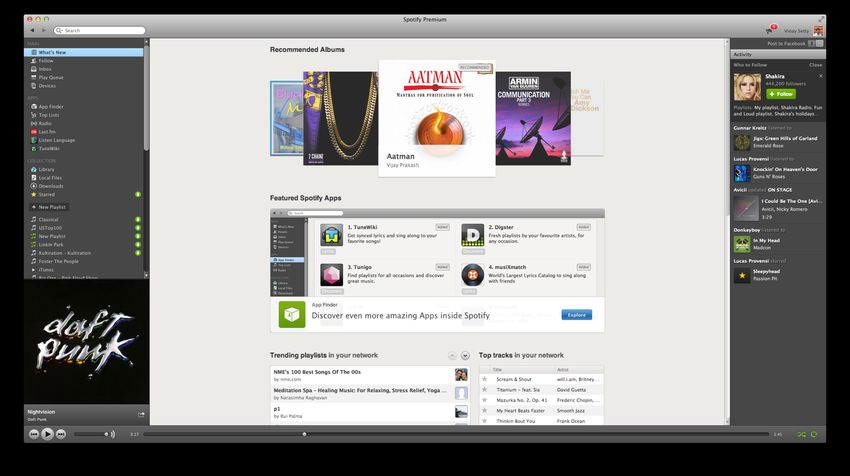Image resolution: width=850 pixels, height=476 pixels.
Task: Go forward with the navigation arrow
Action: coord(44,30)
